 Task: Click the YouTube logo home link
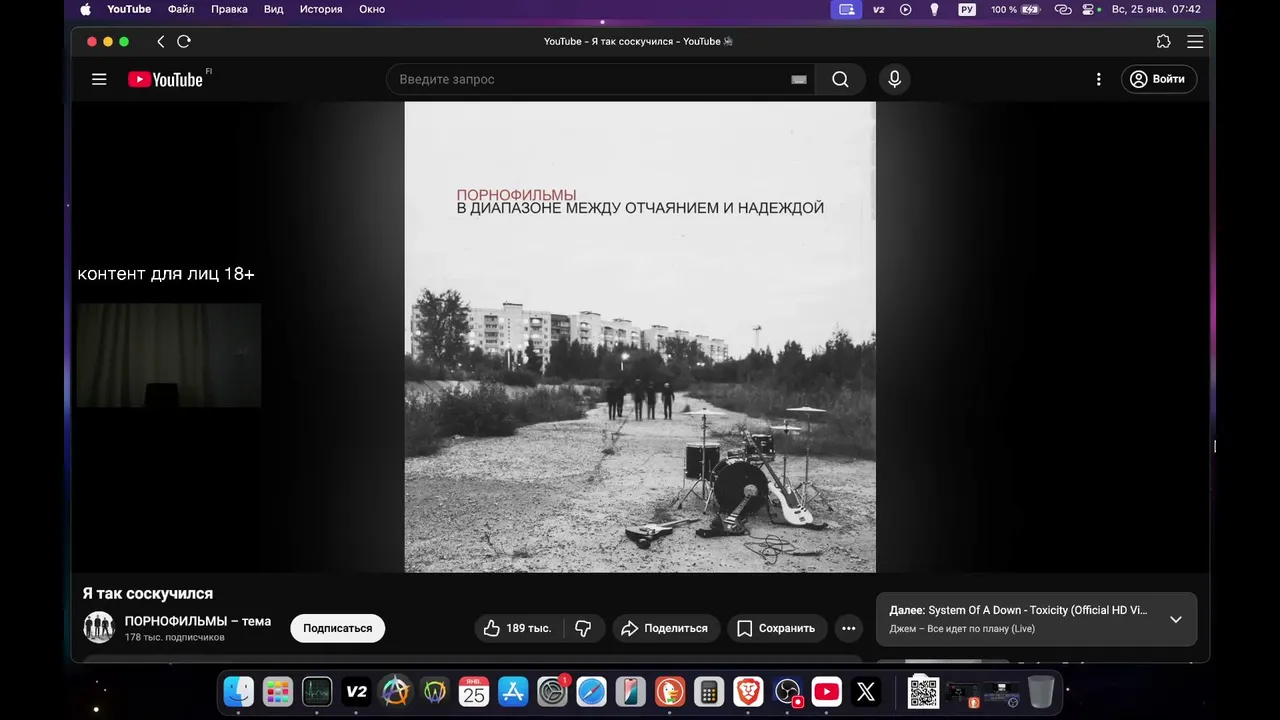(x=166, y=79)
